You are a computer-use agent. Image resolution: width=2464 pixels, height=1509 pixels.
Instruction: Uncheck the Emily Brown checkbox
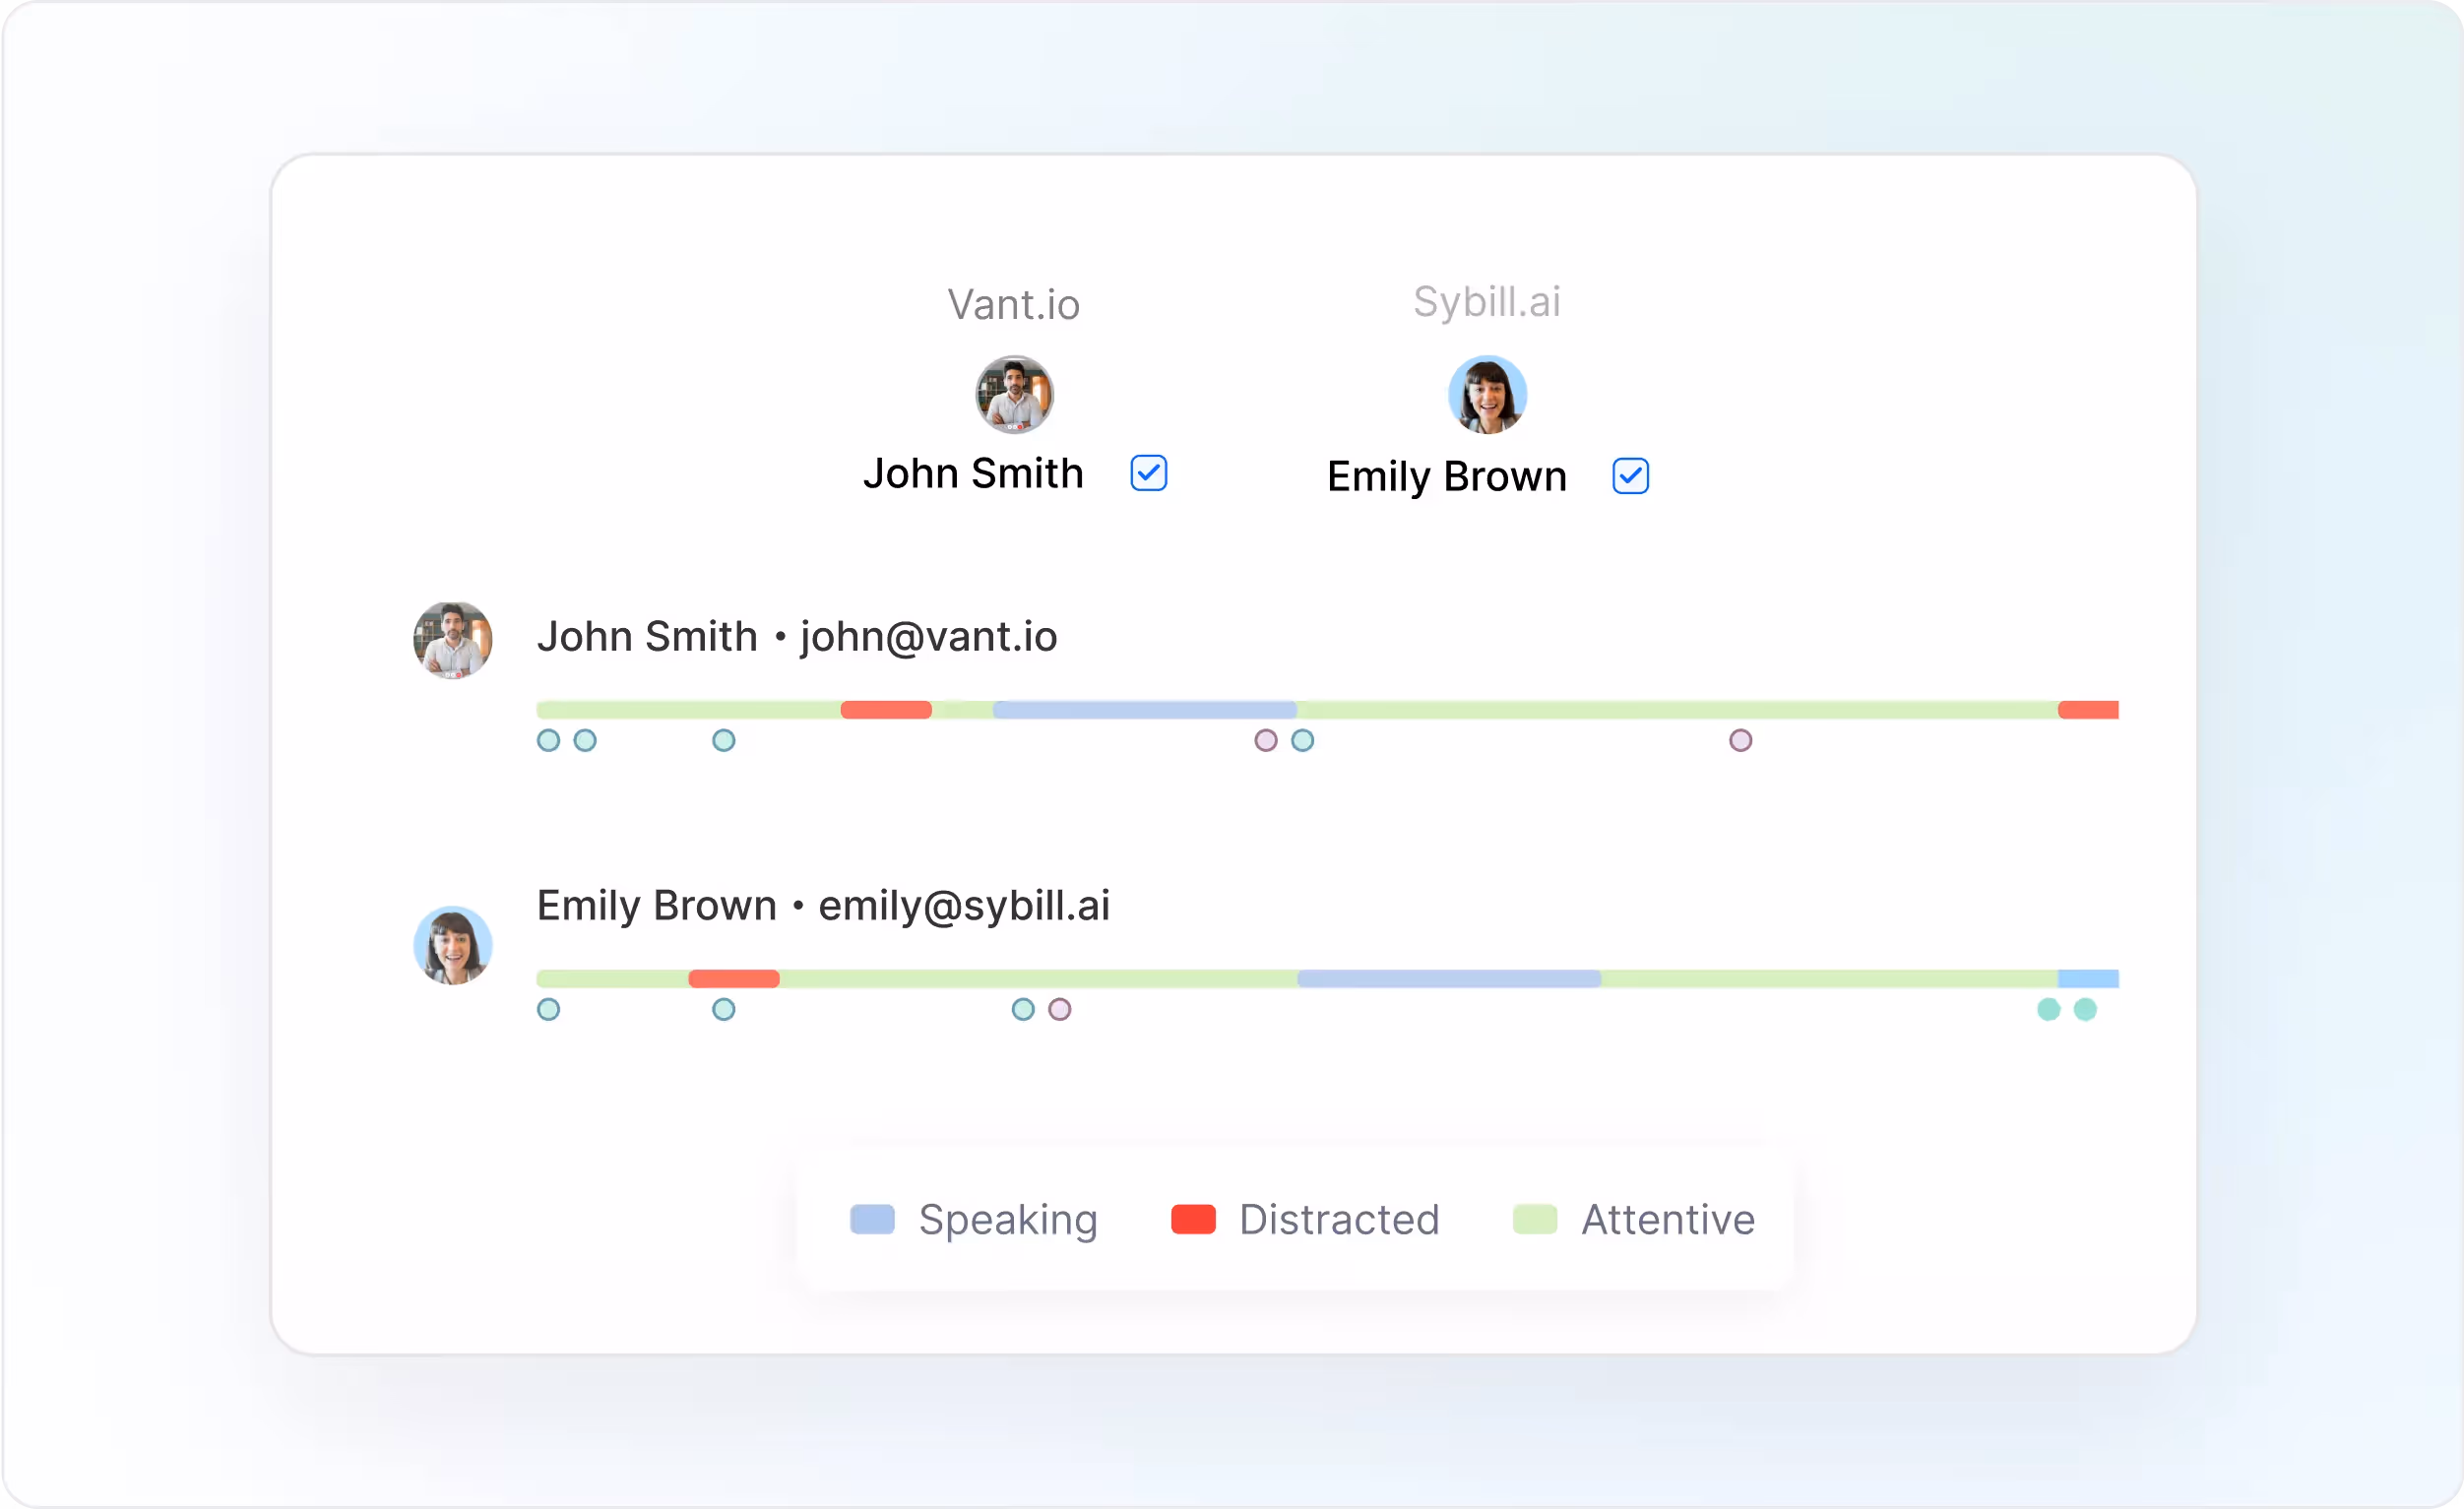[x=1630, y=476]
